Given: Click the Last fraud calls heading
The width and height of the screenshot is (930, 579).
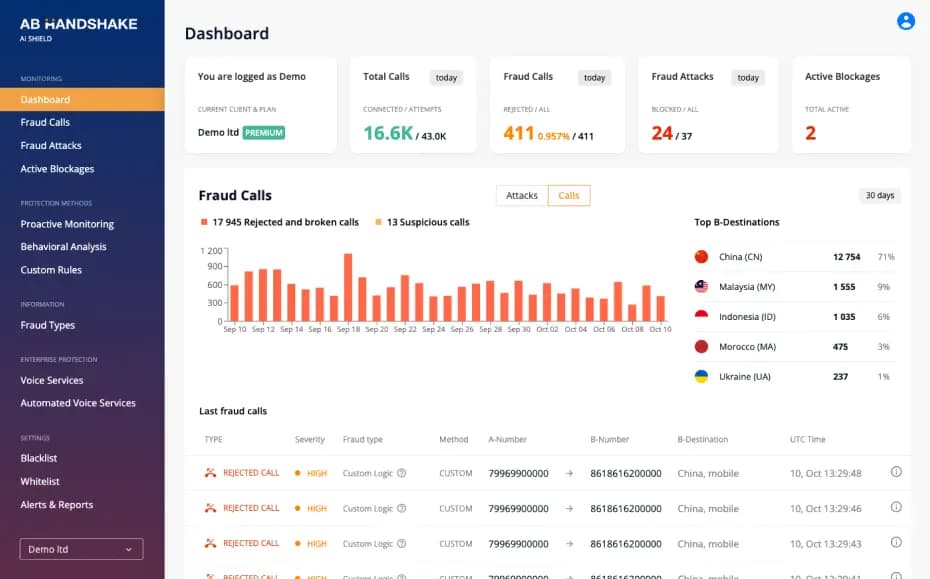Looking at the screenshot, I should point(233,411).
